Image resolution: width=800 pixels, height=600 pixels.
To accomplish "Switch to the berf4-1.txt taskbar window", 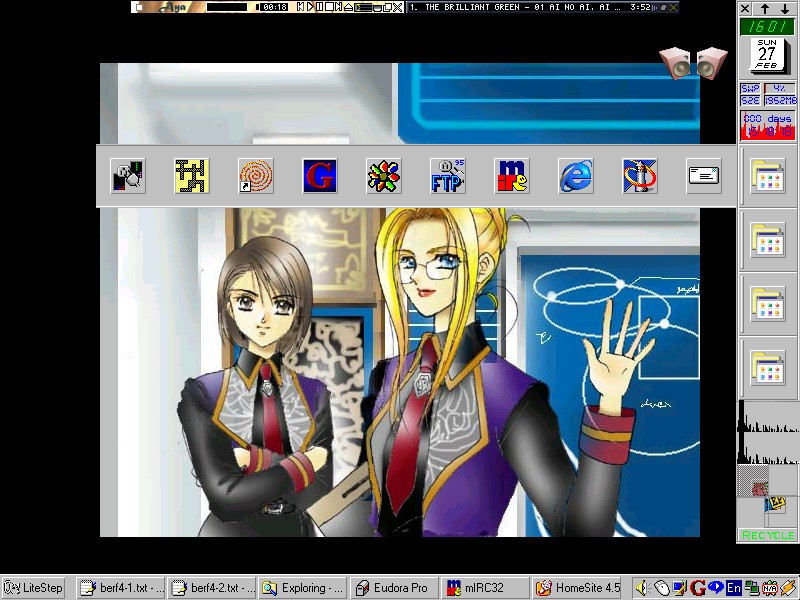I will [x=123, y=588].
